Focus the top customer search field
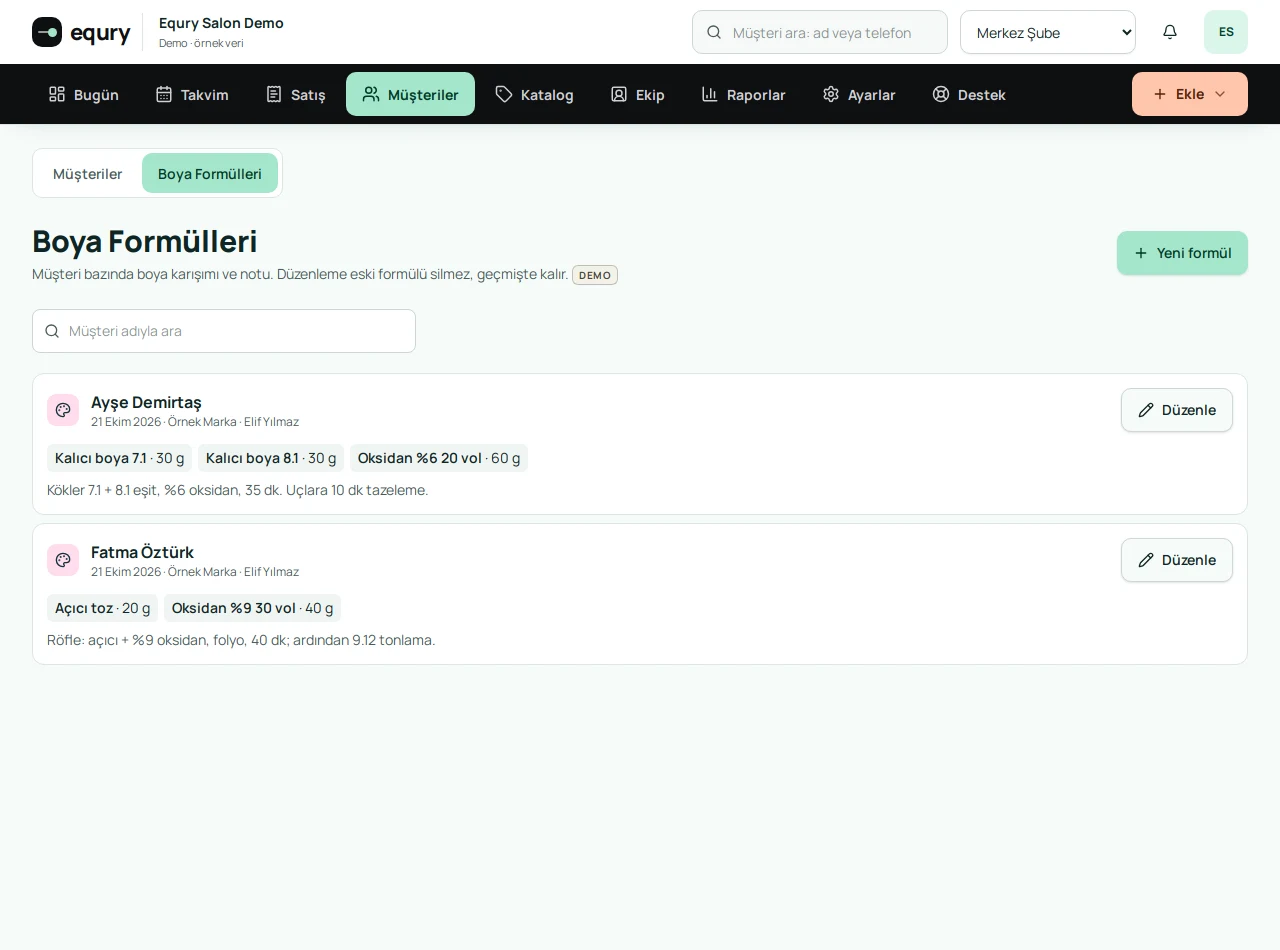The height and width of the screenshot is (950, 1280). [820, 32]
